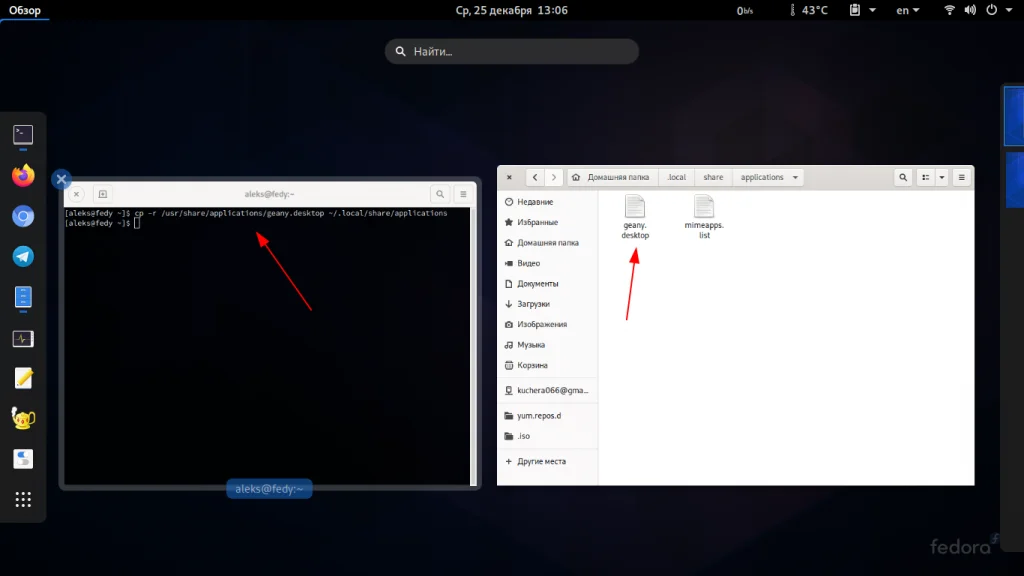The height and width of the screenshot is (576, 1024).
Task: Open Музыка in the sidebar
Action: pos(547,344)
